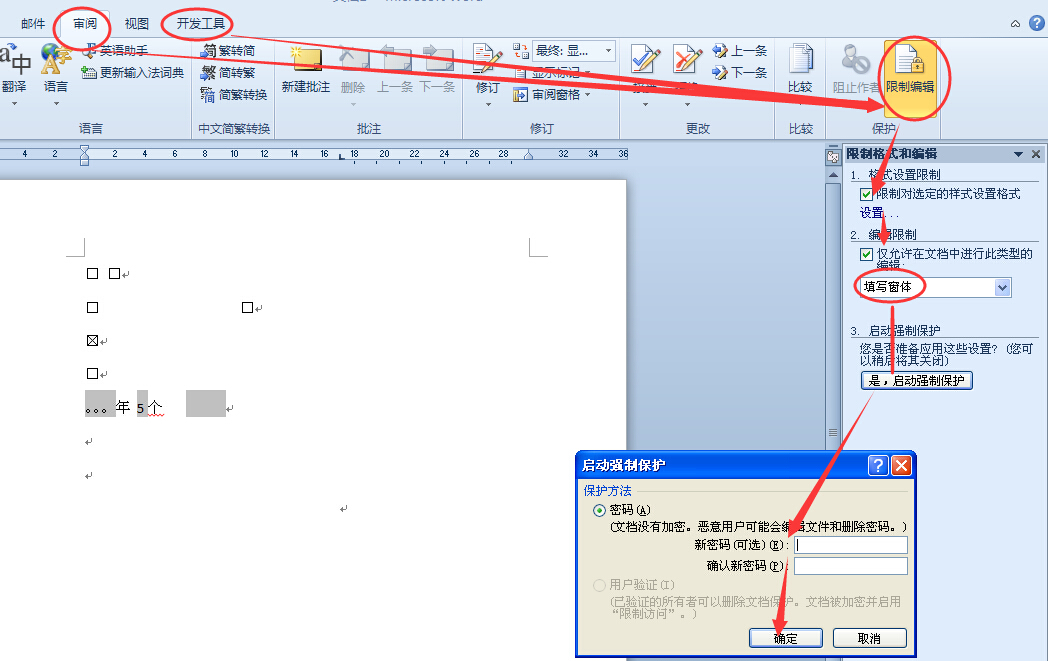Click 新建批注 new comment icon
Screen dimensions: 1048x661
tap(306, 61)
